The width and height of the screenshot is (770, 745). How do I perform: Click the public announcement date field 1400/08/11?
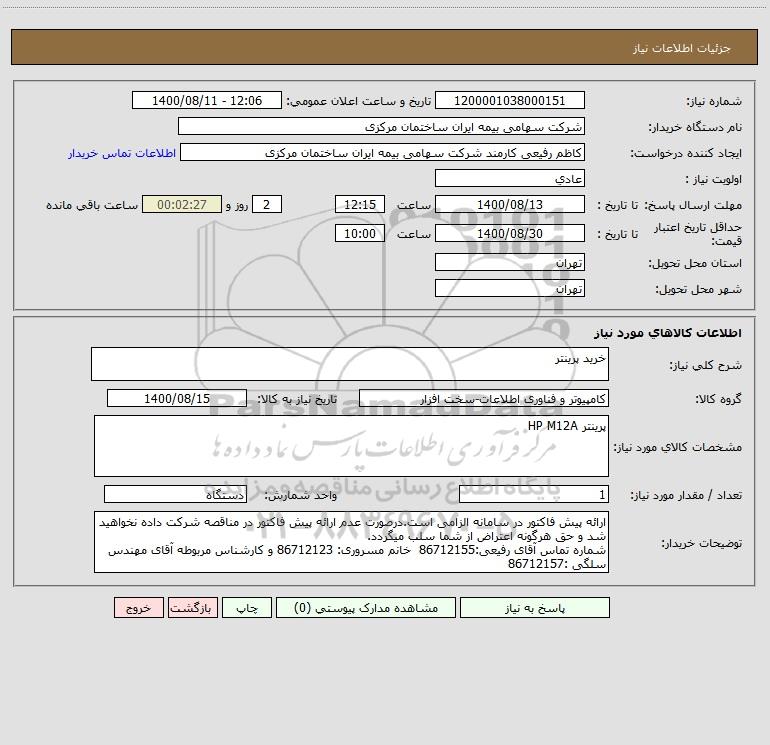coord(207,100)
